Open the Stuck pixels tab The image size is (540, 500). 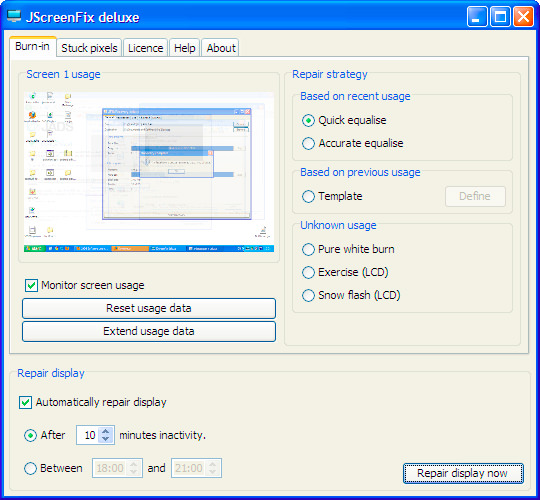(x=89, y=48)
